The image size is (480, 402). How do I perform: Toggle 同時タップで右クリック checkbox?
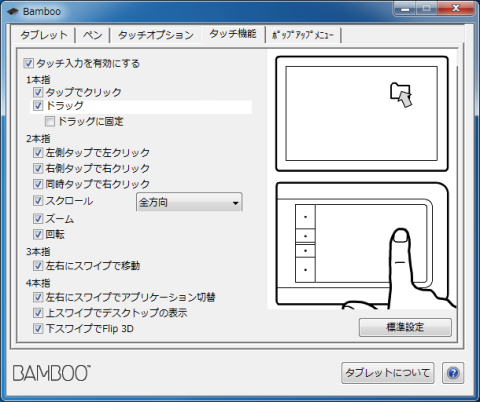coord(38,184)
